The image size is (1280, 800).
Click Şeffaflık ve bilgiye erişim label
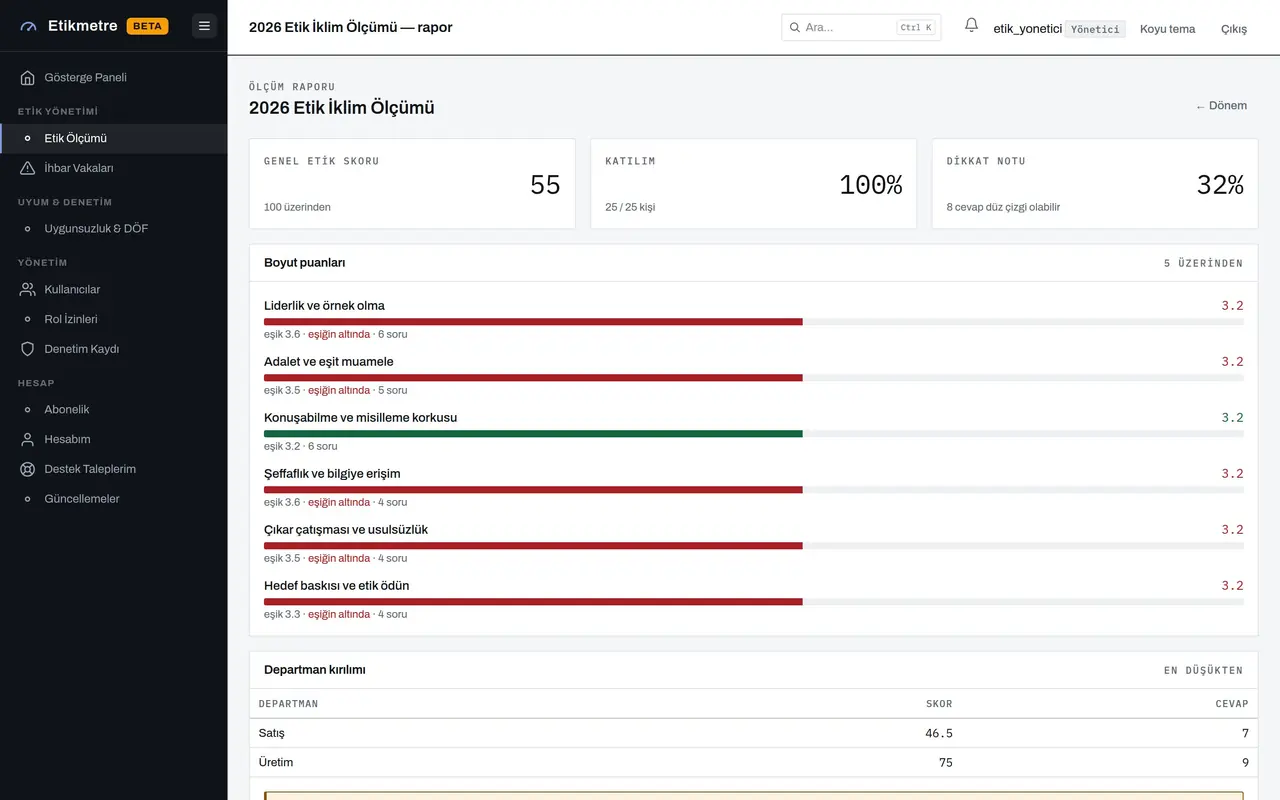click(332, 474)
